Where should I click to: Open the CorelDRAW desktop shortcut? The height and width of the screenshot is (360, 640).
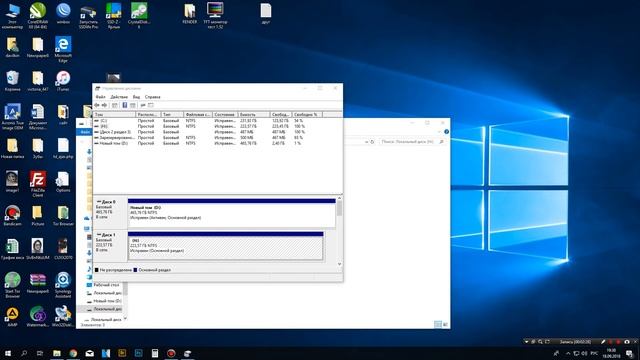pos(38,16)
